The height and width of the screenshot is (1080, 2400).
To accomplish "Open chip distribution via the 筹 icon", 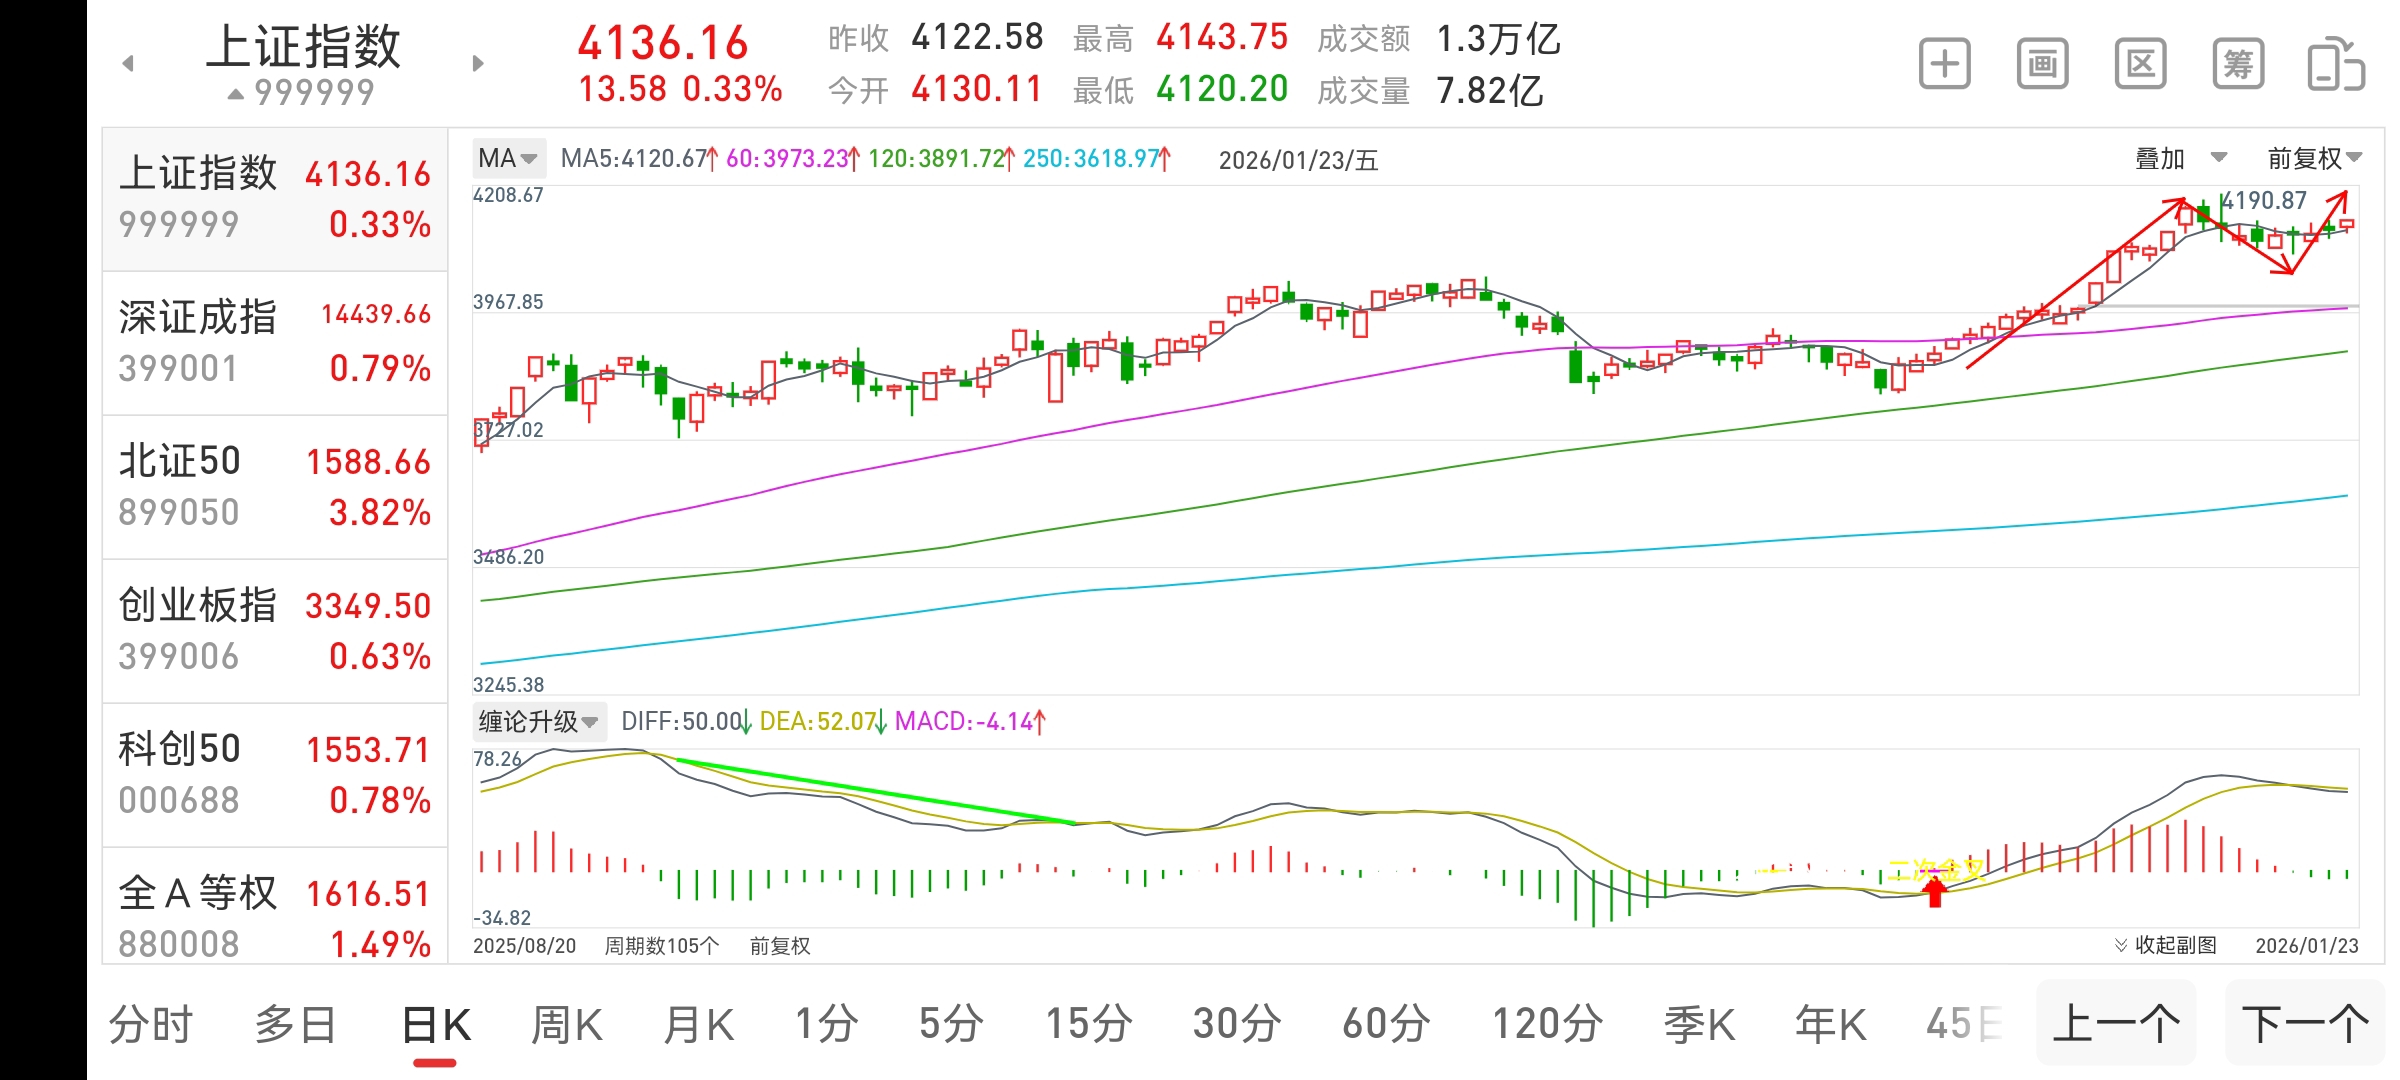I will [2237, 62].
